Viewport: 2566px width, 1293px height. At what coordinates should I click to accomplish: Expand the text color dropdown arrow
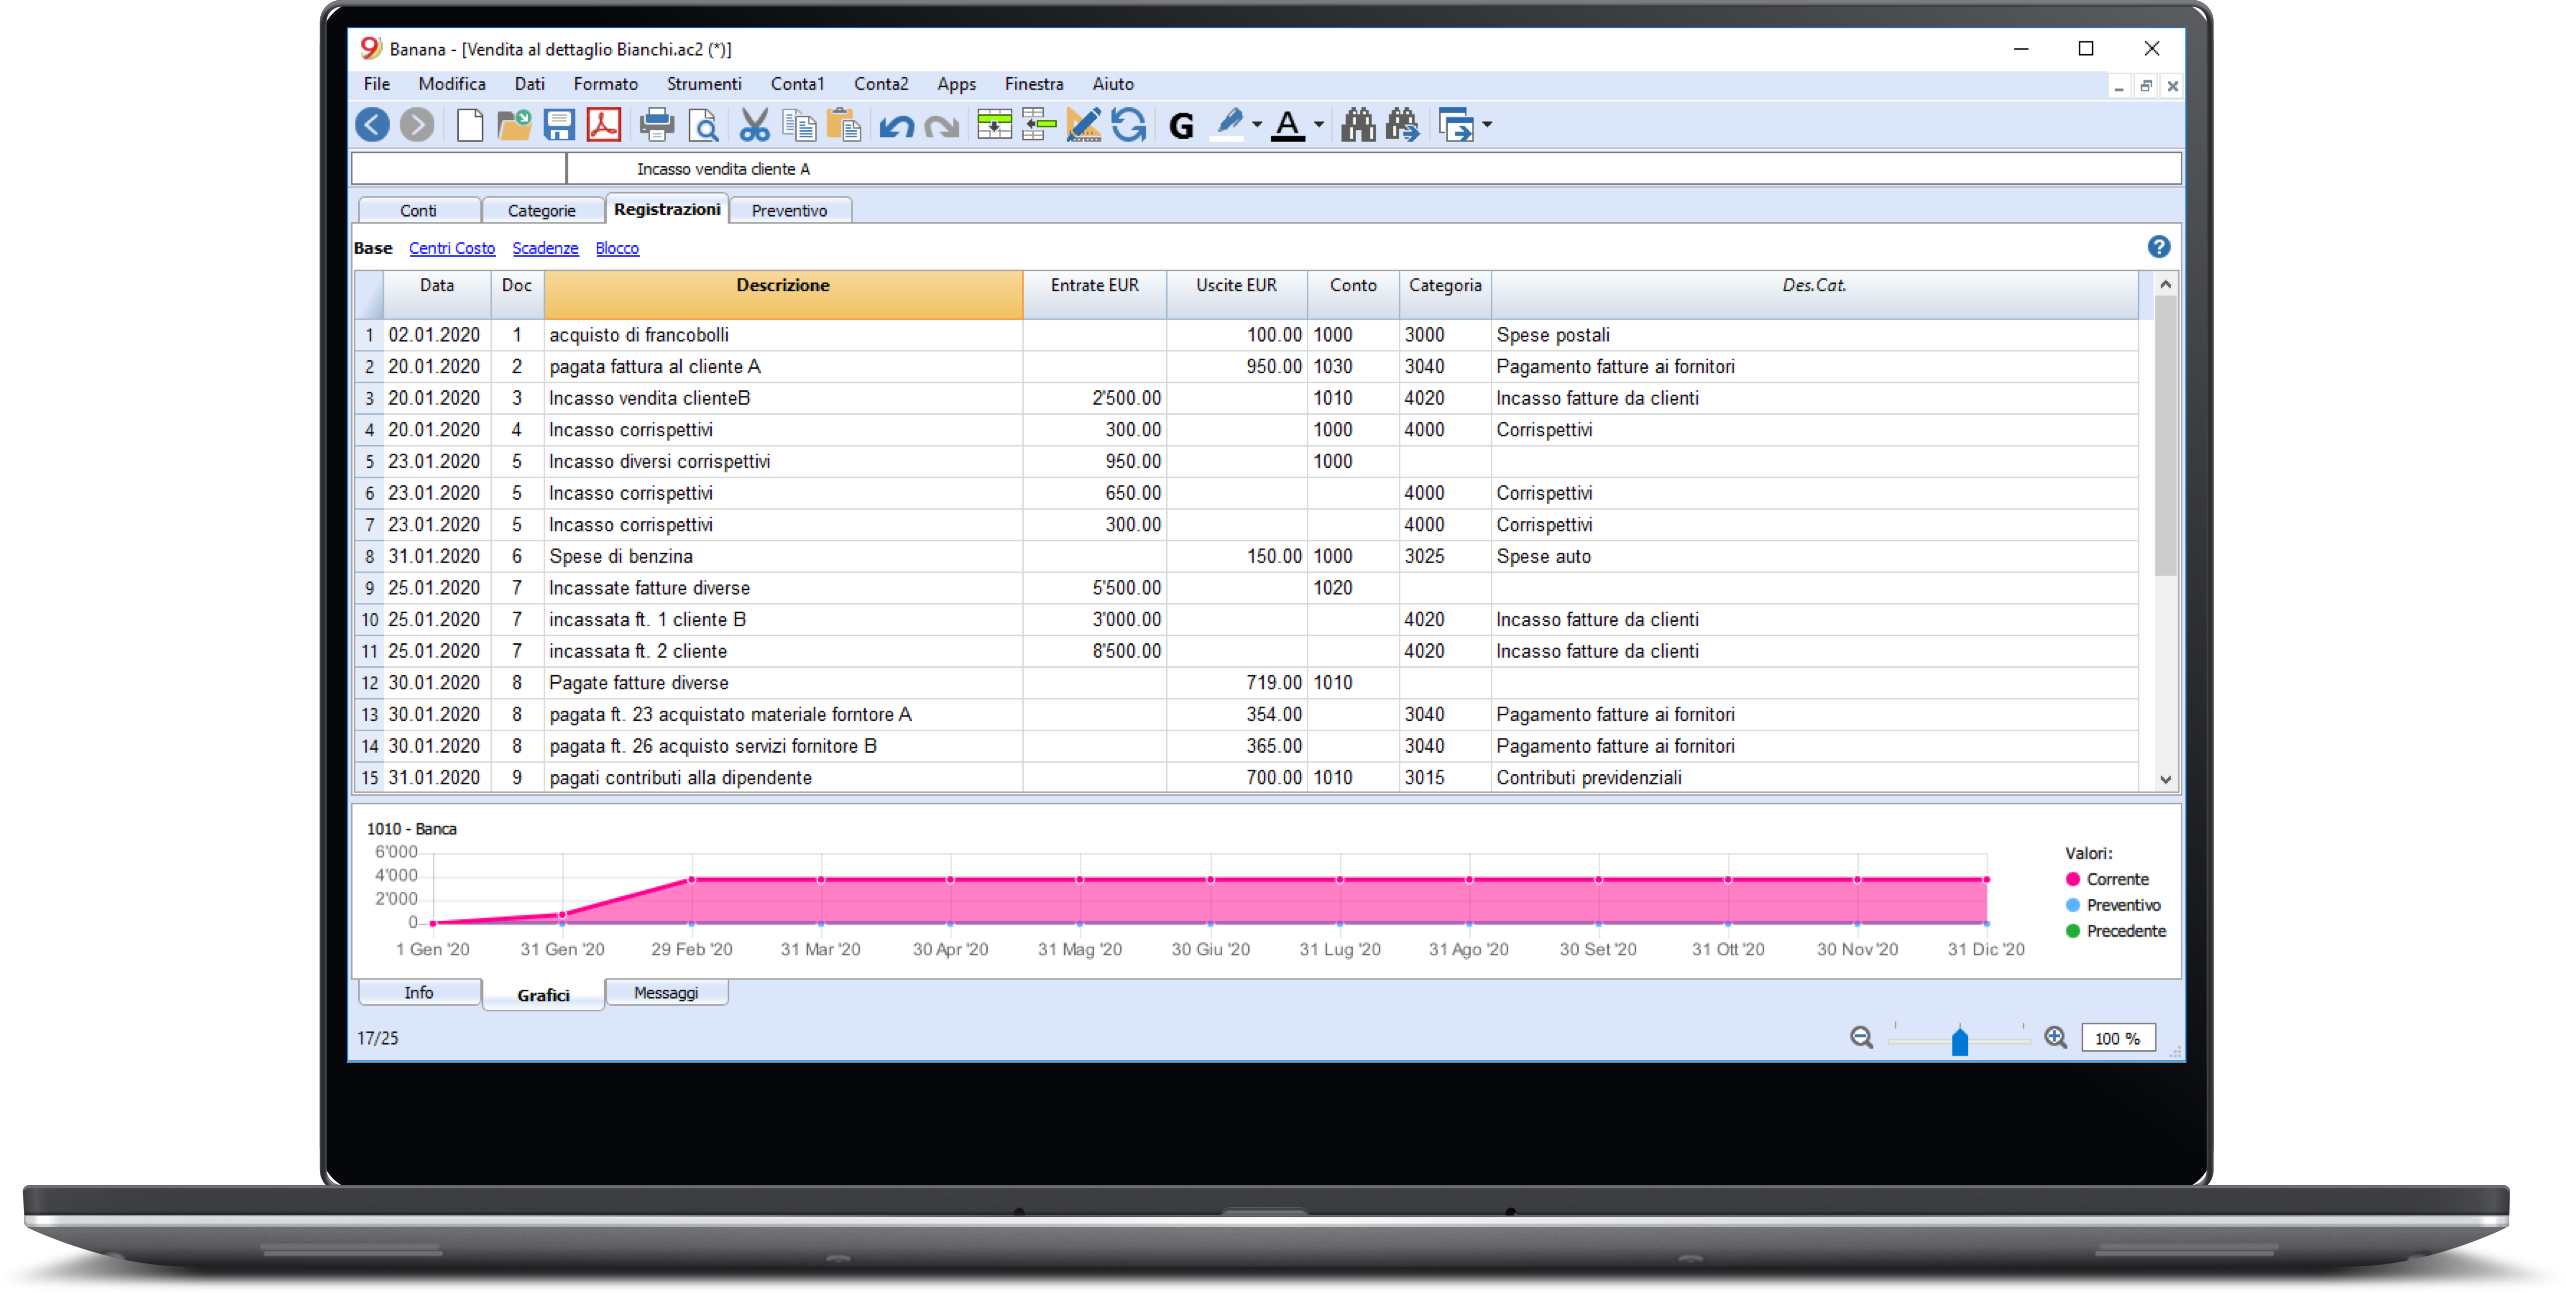click(1319, 125)
